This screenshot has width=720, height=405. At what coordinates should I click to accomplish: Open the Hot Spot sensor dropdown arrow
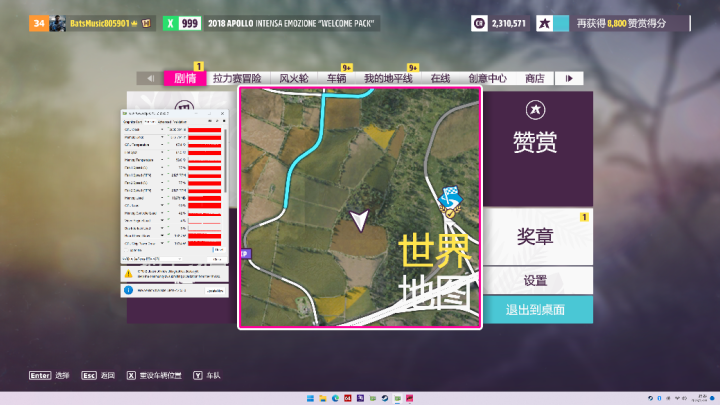tap(162, 152)
